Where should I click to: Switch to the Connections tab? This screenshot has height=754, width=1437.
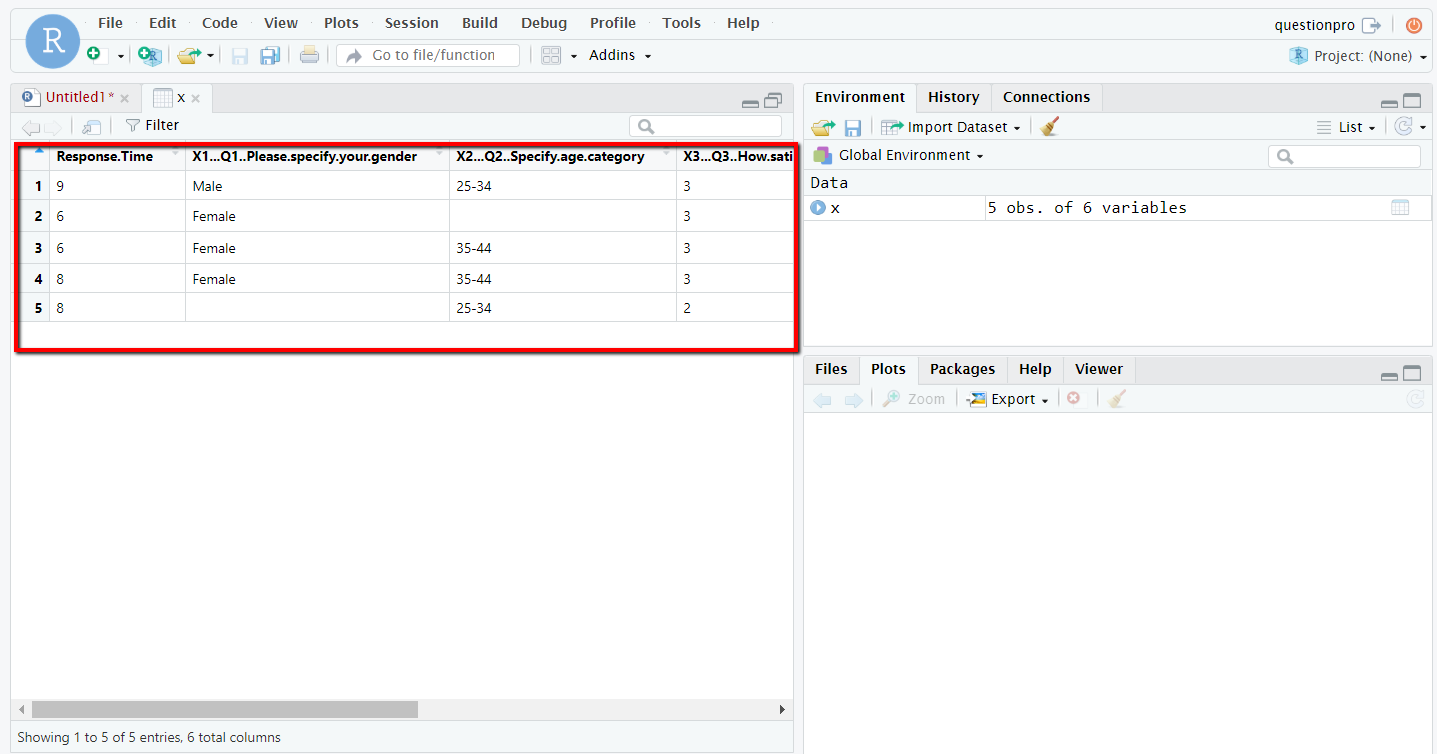coord(1047,97)
